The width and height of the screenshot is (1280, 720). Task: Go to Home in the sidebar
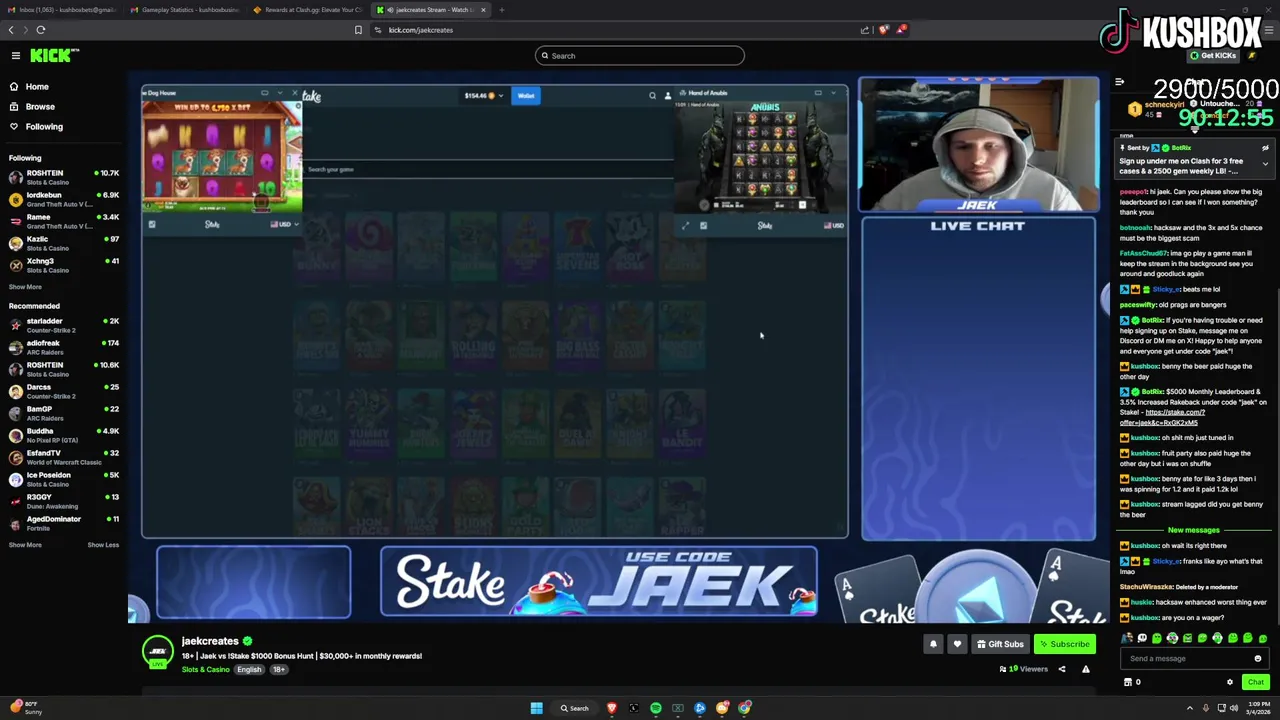[37, 87]
